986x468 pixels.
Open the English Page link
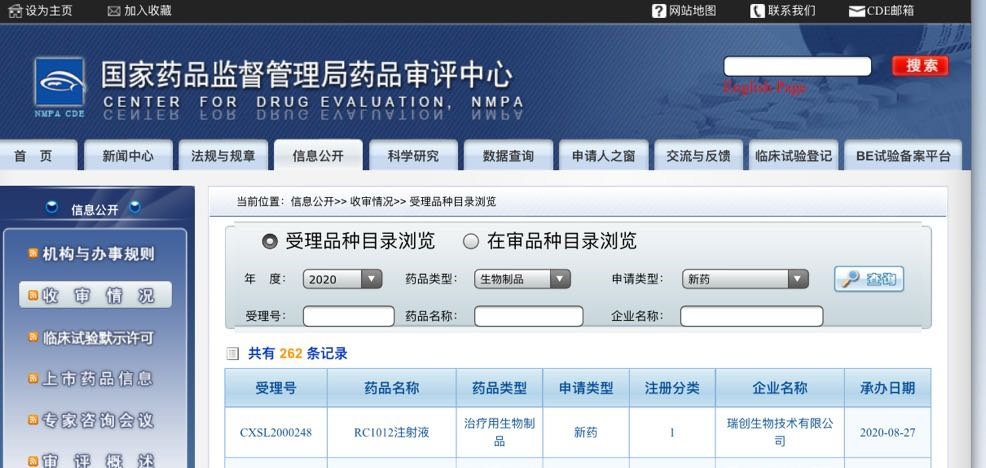tap(765, 88)
